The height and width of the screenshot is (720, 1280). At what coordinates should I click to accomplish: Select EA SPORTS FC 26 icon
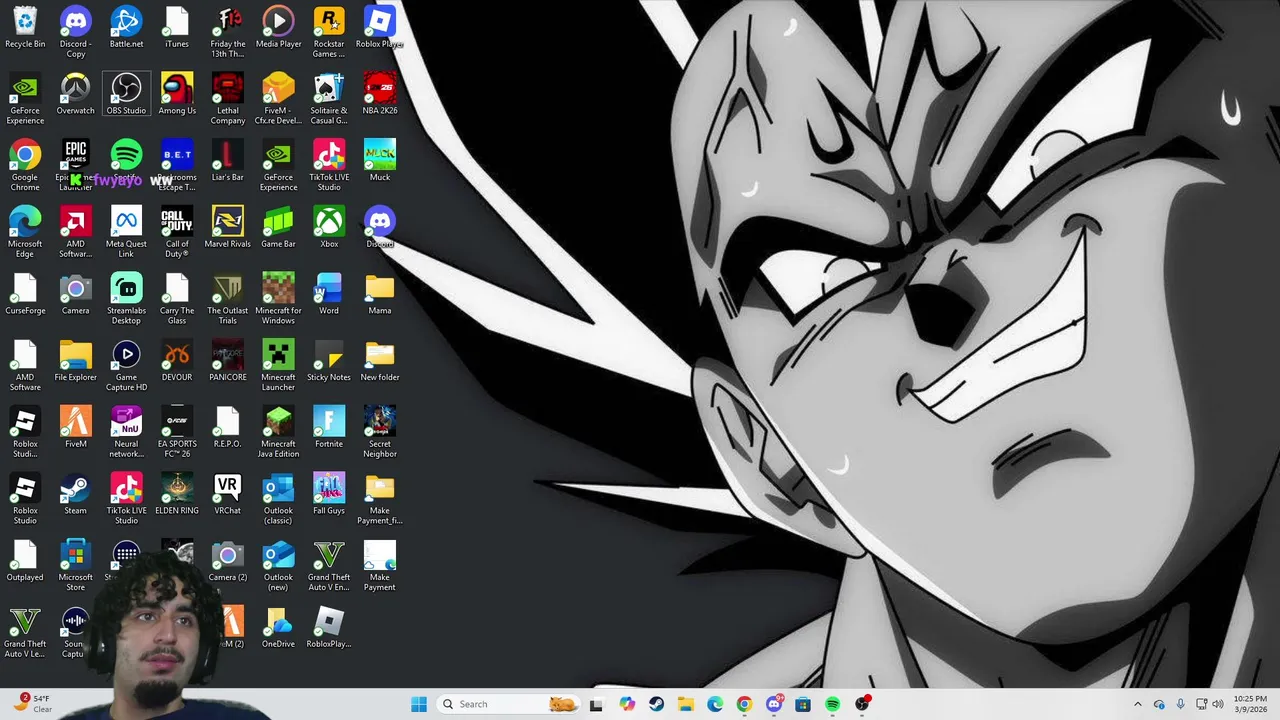click(x=177, y=433)
